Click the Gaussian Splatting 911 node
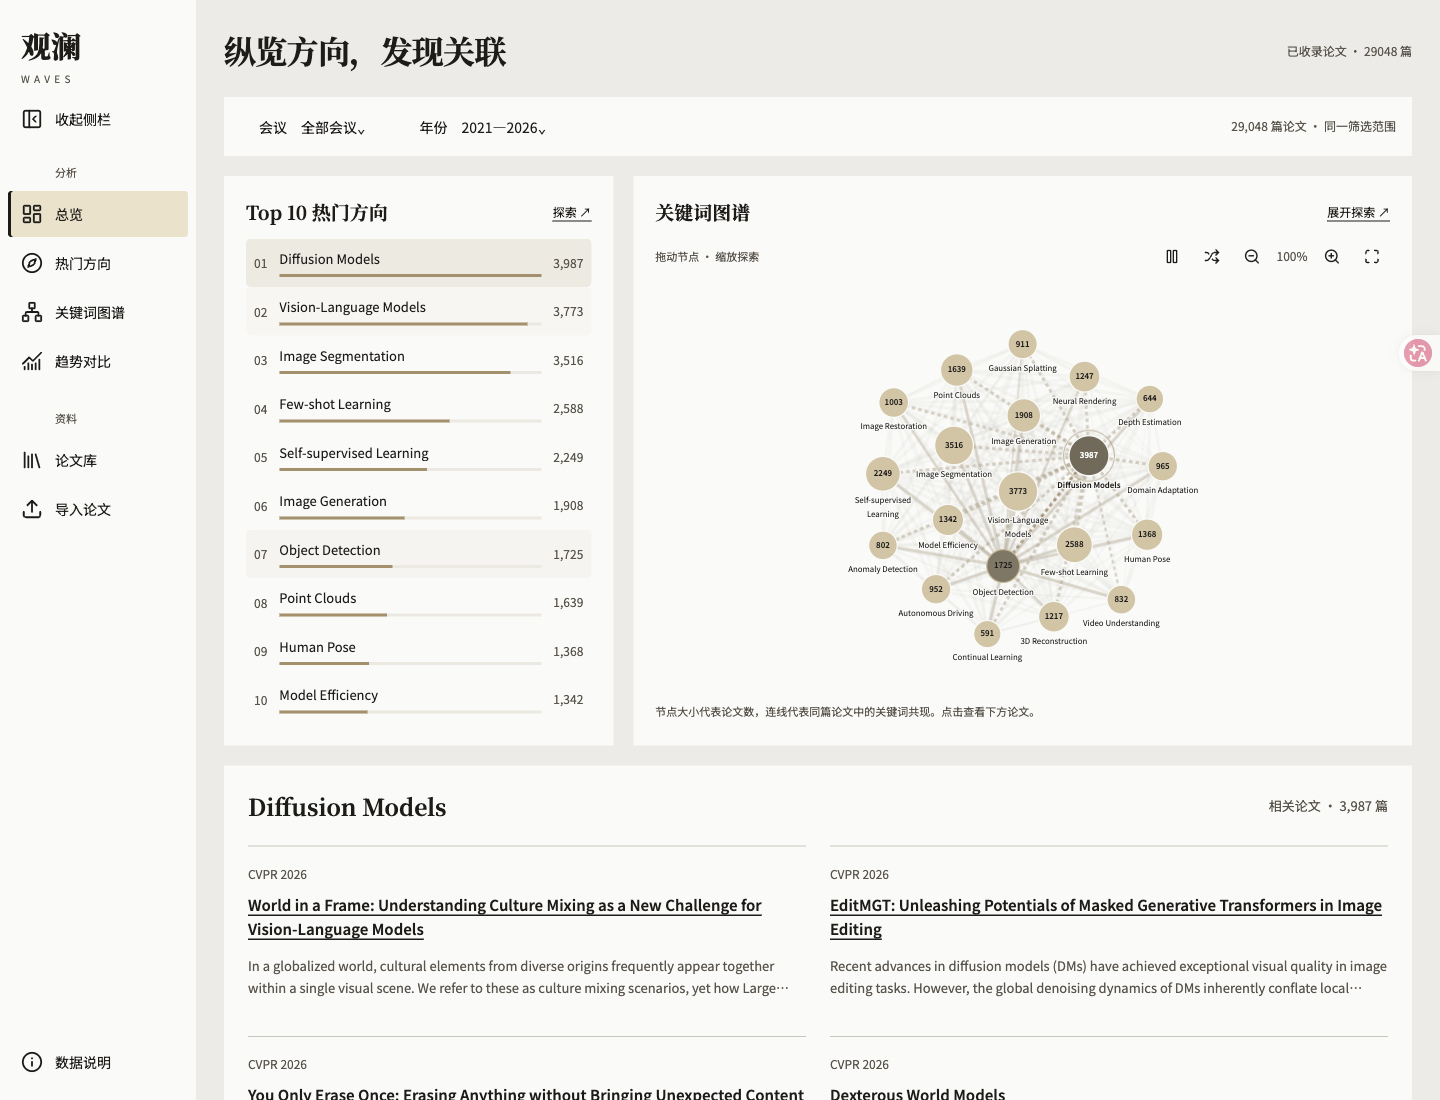This screenshot has width=1440, height=1100. tap(1022, 344)
